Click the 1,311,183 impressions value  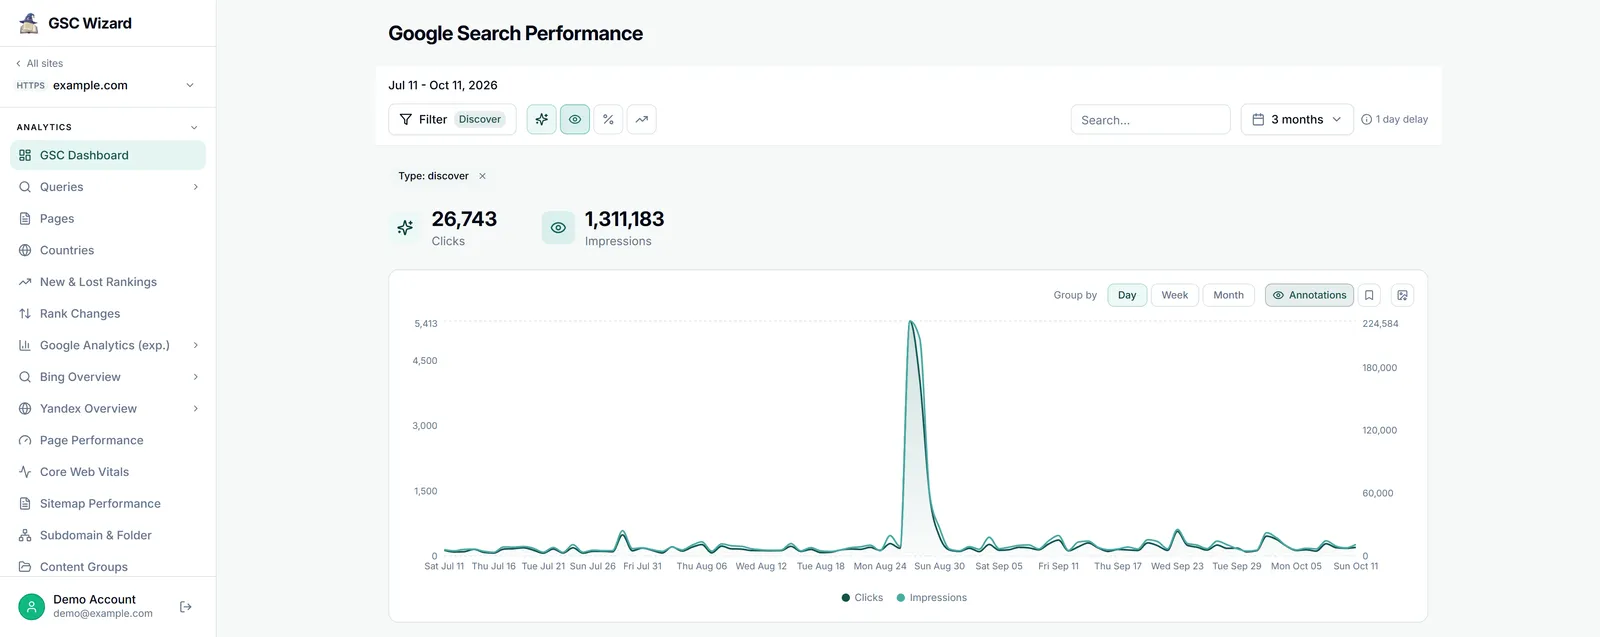coord(625,219)
